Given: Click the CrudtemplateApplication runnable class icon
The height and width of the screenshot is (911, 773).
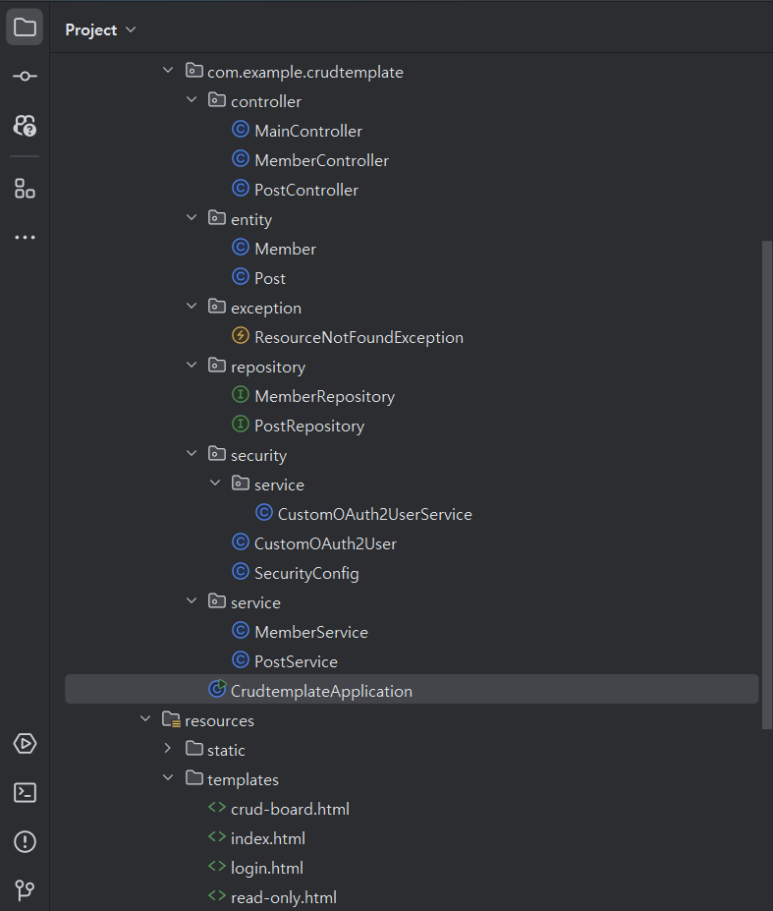Looking at the screenshot, I should (217, 689).
